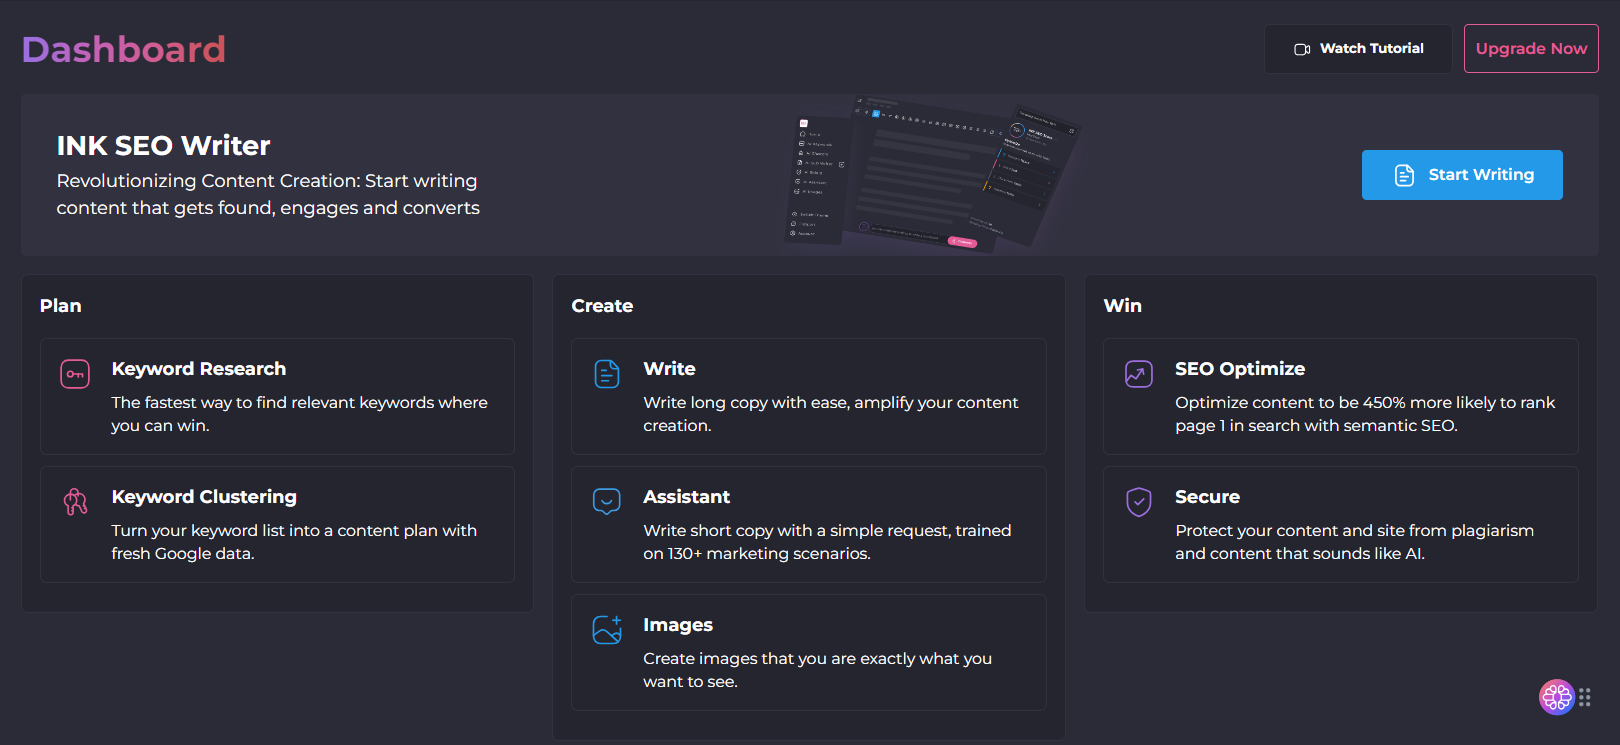
Task: Click 'Protect your content and site' text
Action: 1354,542
